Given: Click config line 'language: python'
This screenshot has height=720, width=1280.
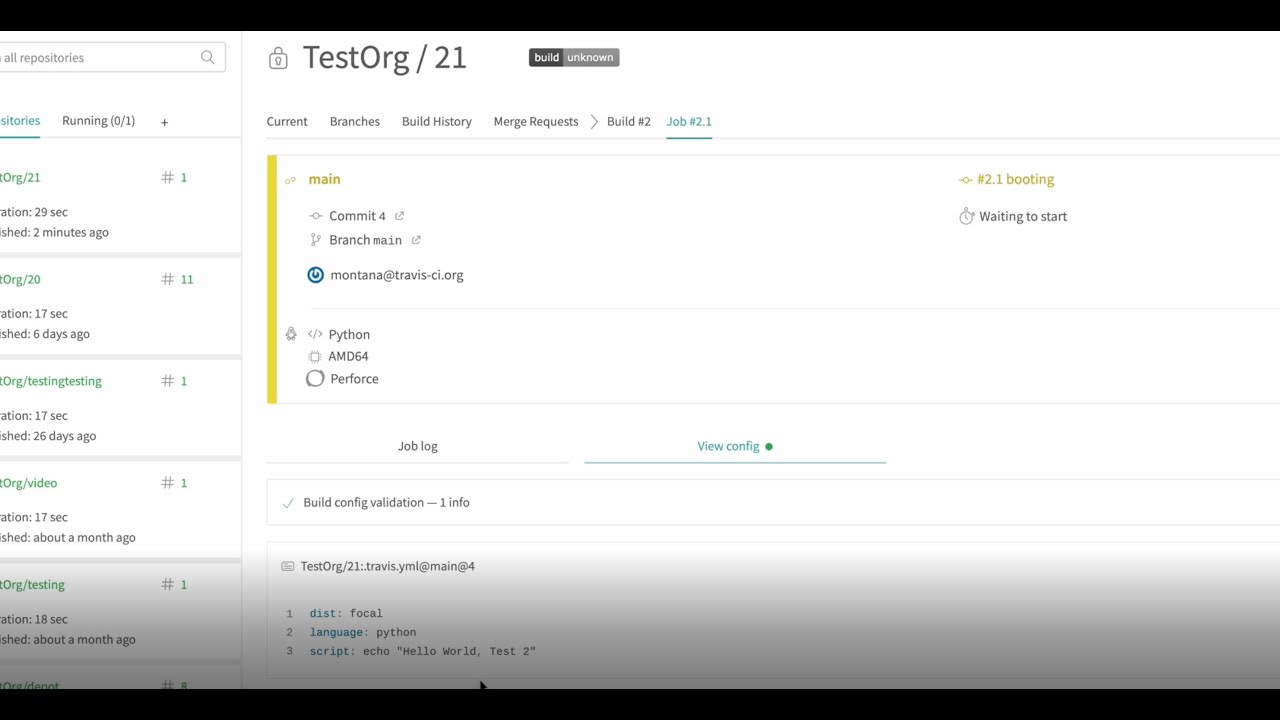Looking at the screenshot, I should click(x=363, y=633).
